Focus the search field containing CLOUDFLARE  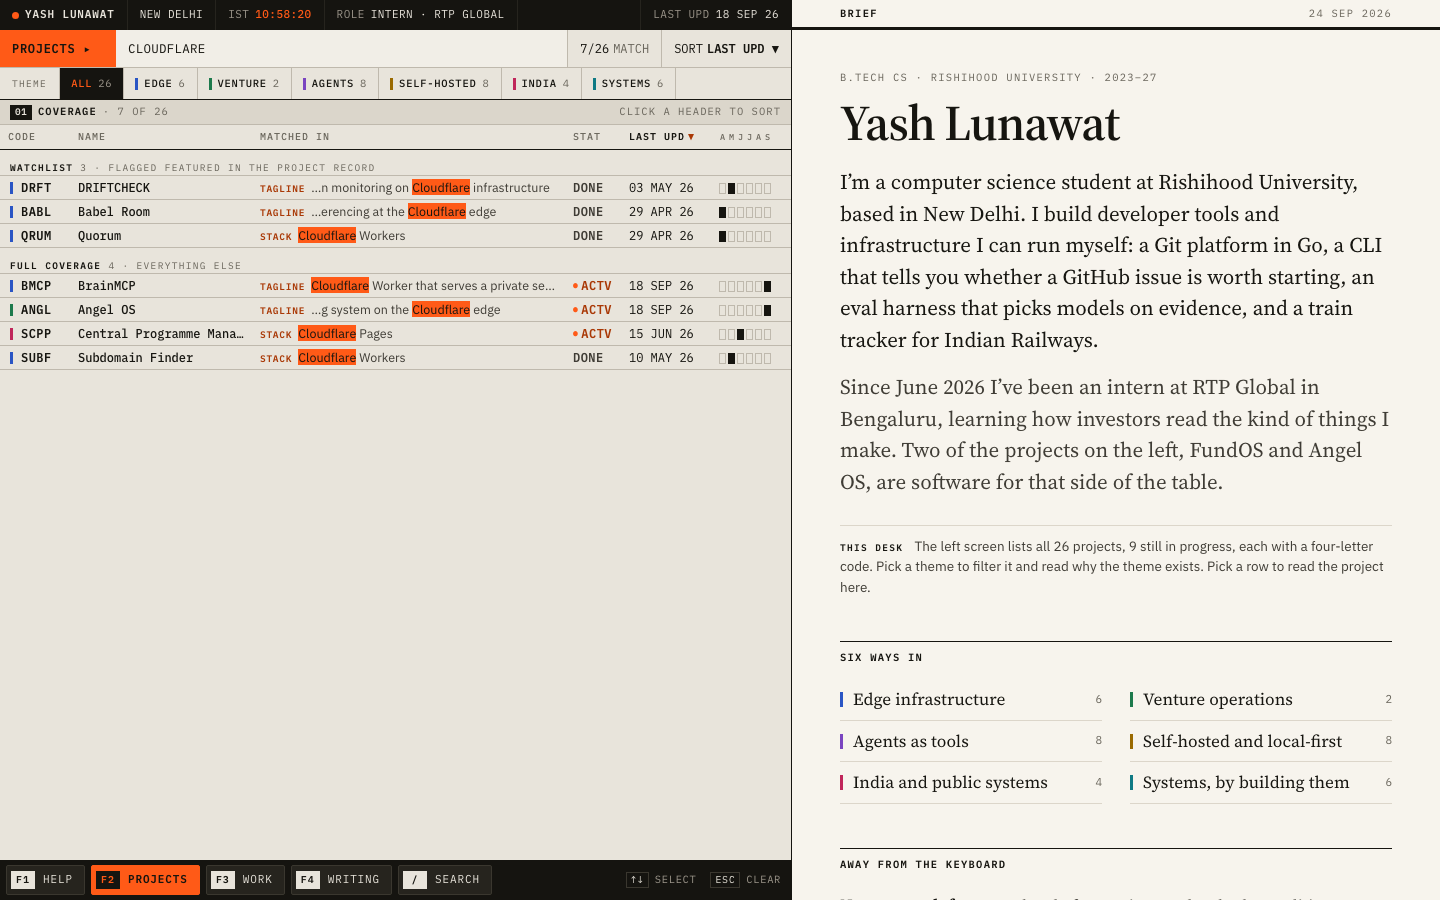click(341, 49)
